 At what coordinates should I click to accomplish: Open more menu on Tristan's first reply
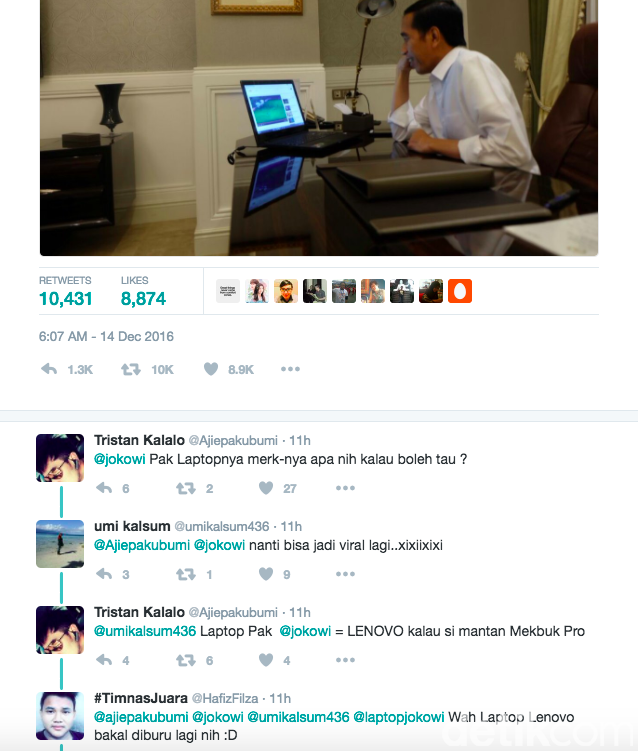345,488
